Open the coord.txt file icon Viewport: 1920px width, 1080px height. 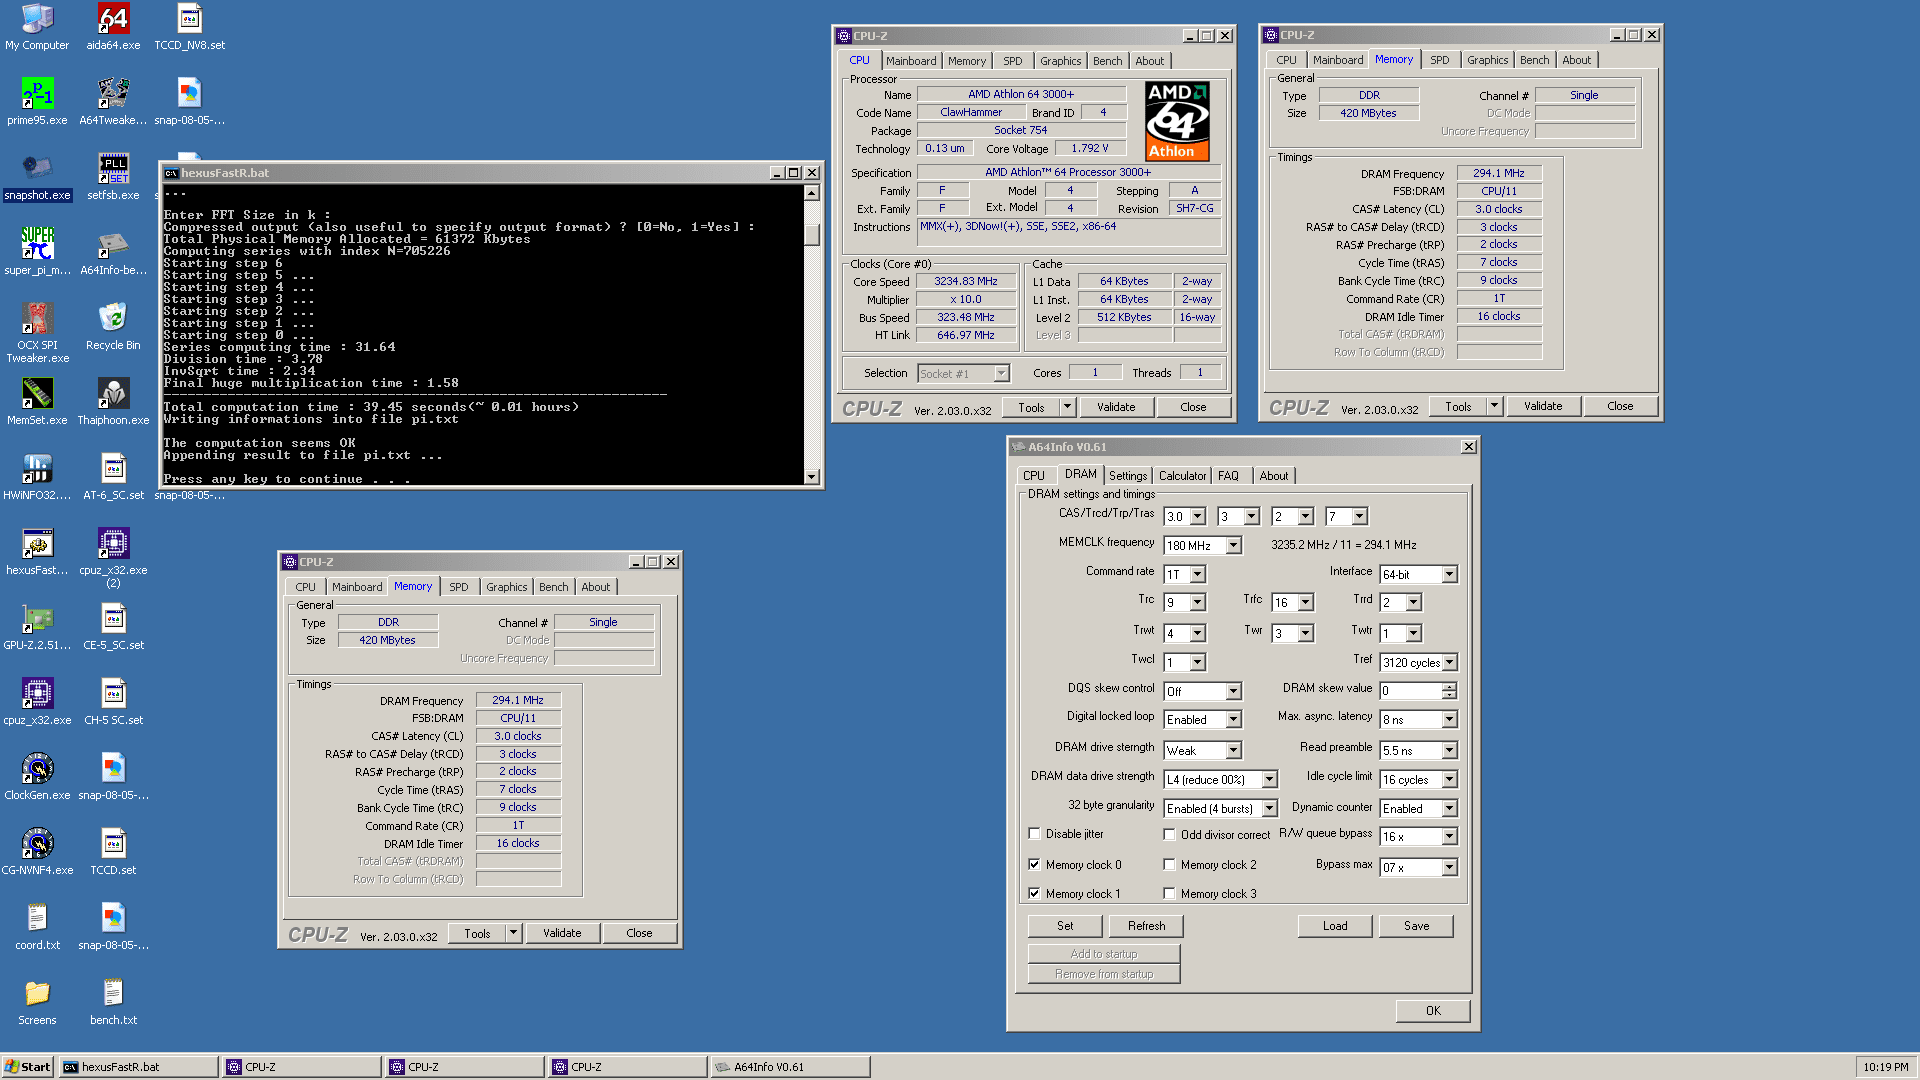coord(37,927)
